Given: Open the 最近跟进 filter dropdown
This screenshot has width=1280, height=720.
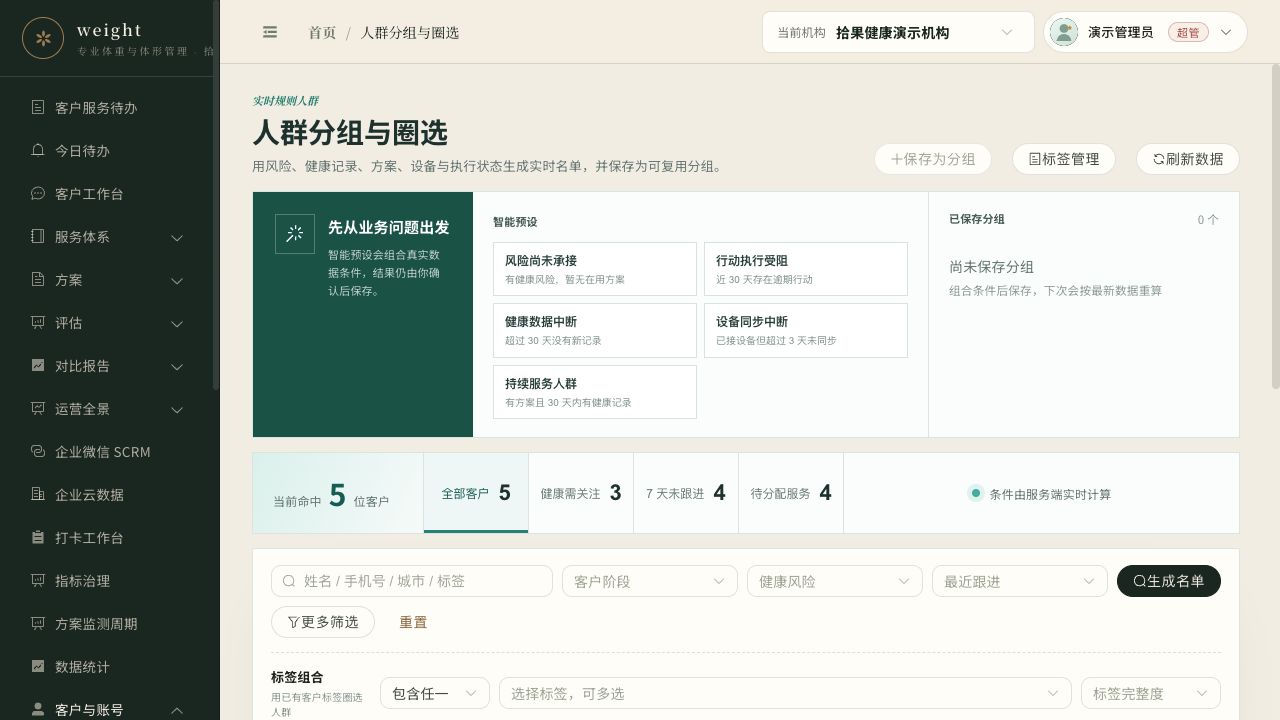Looking at the screenshot, I should click(1019, 581).
